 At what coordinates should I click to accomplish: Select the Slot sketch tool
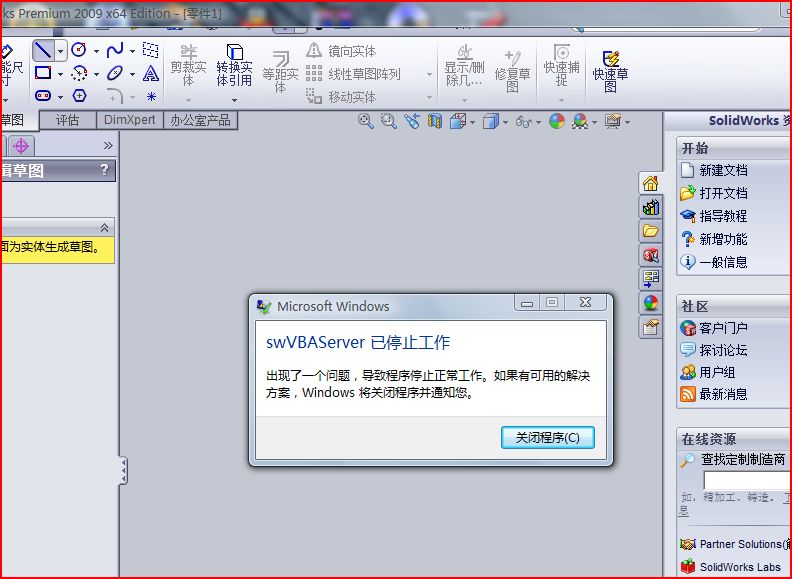[x=43, y=95]
